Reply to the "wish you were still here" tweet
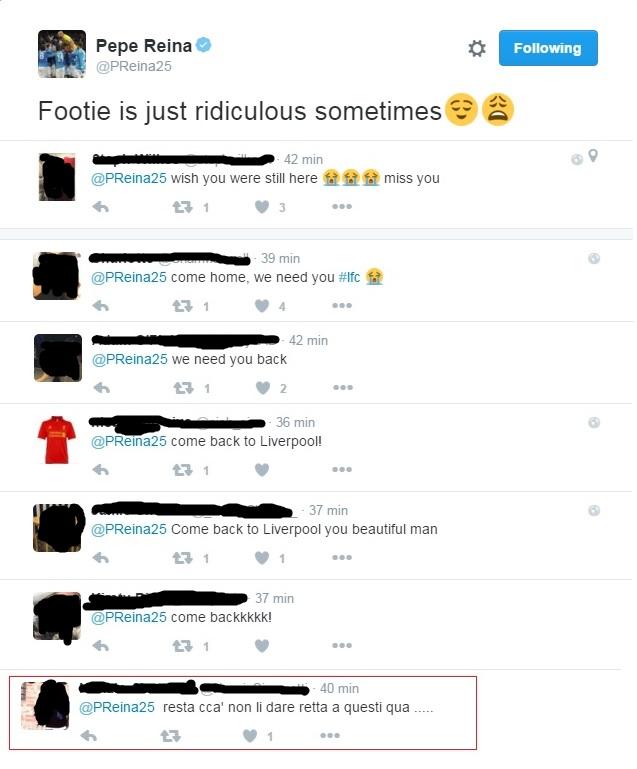637x769 pixels. point(101,207)
